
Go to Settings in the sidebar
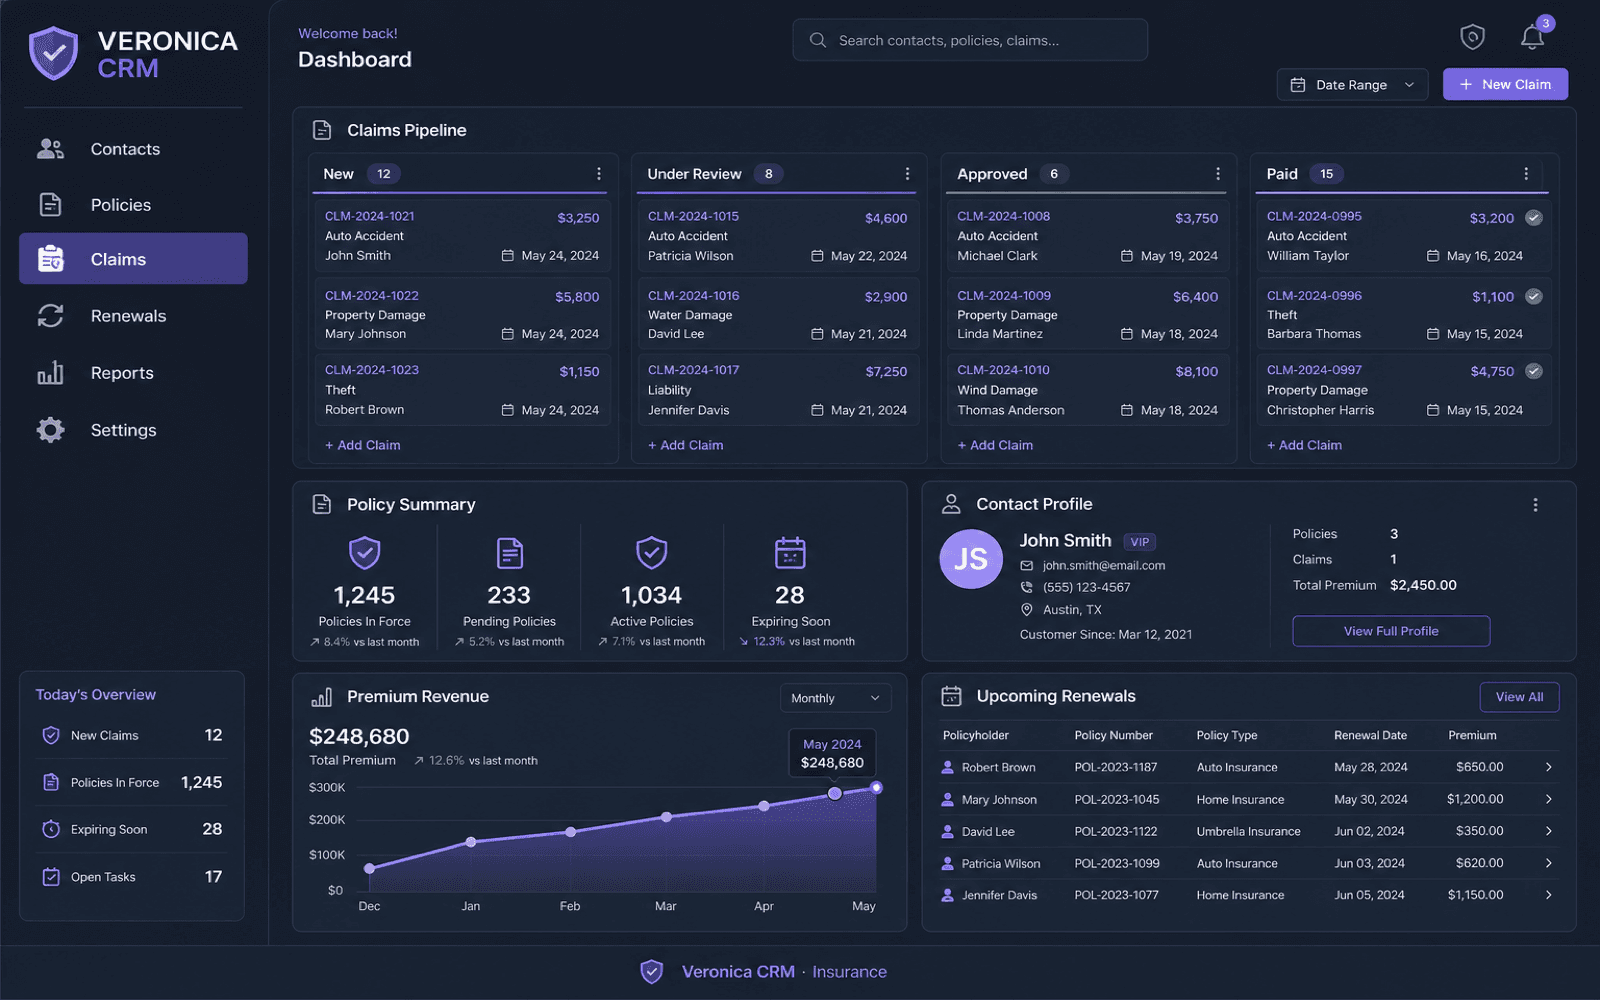[x=133, y=430]
